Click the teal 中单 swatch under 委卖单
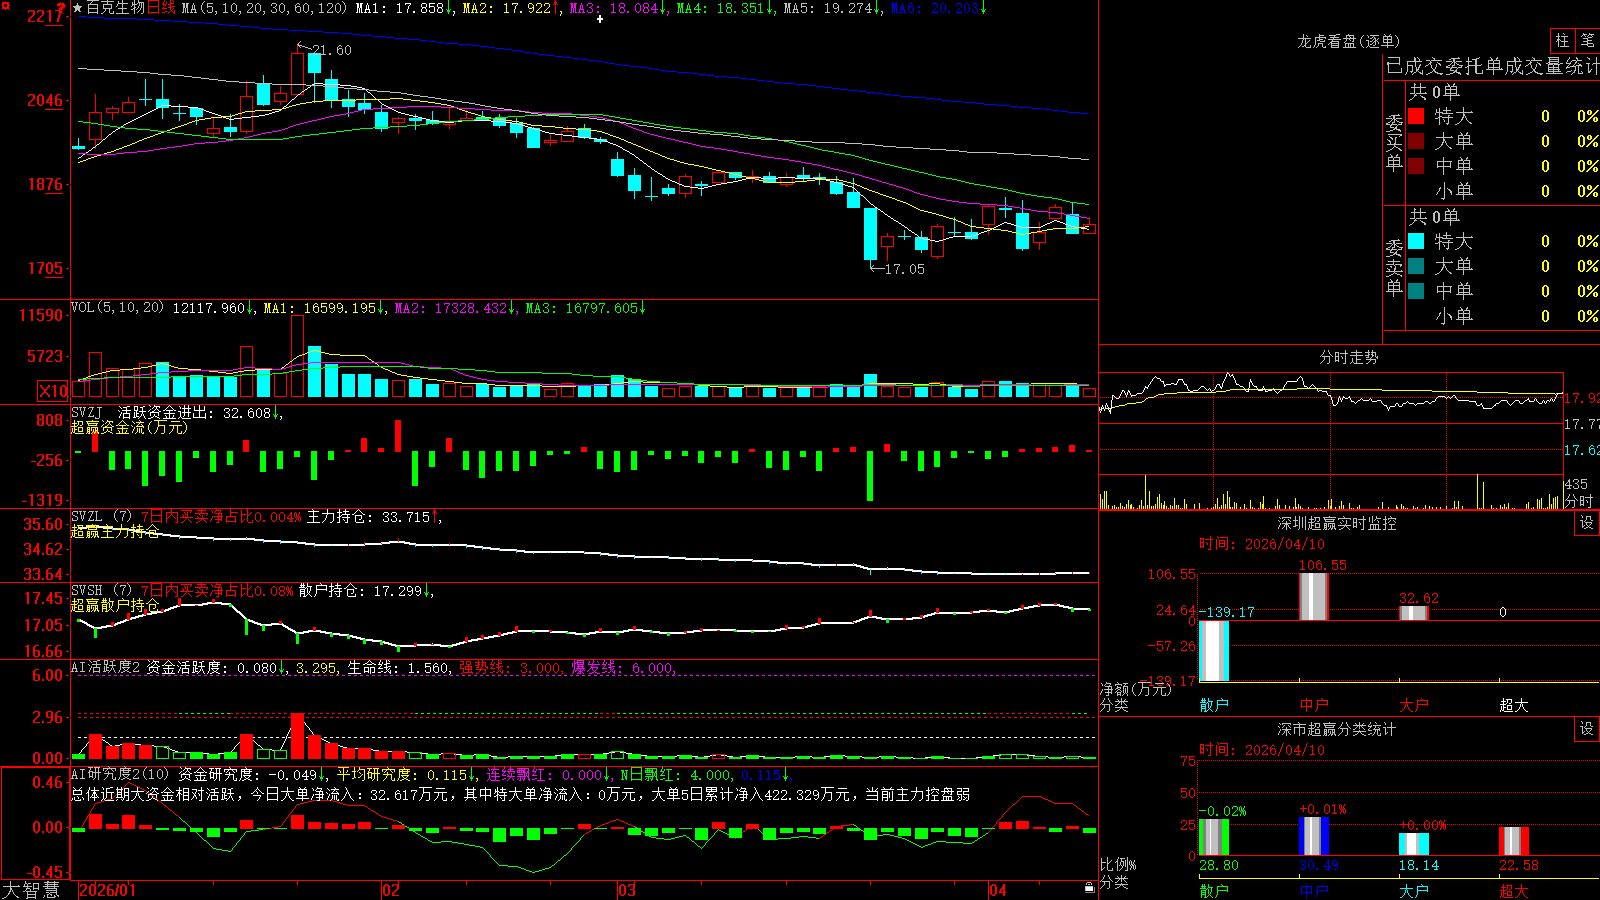The image size is (1600, 900). click(x=1416, y=291)
